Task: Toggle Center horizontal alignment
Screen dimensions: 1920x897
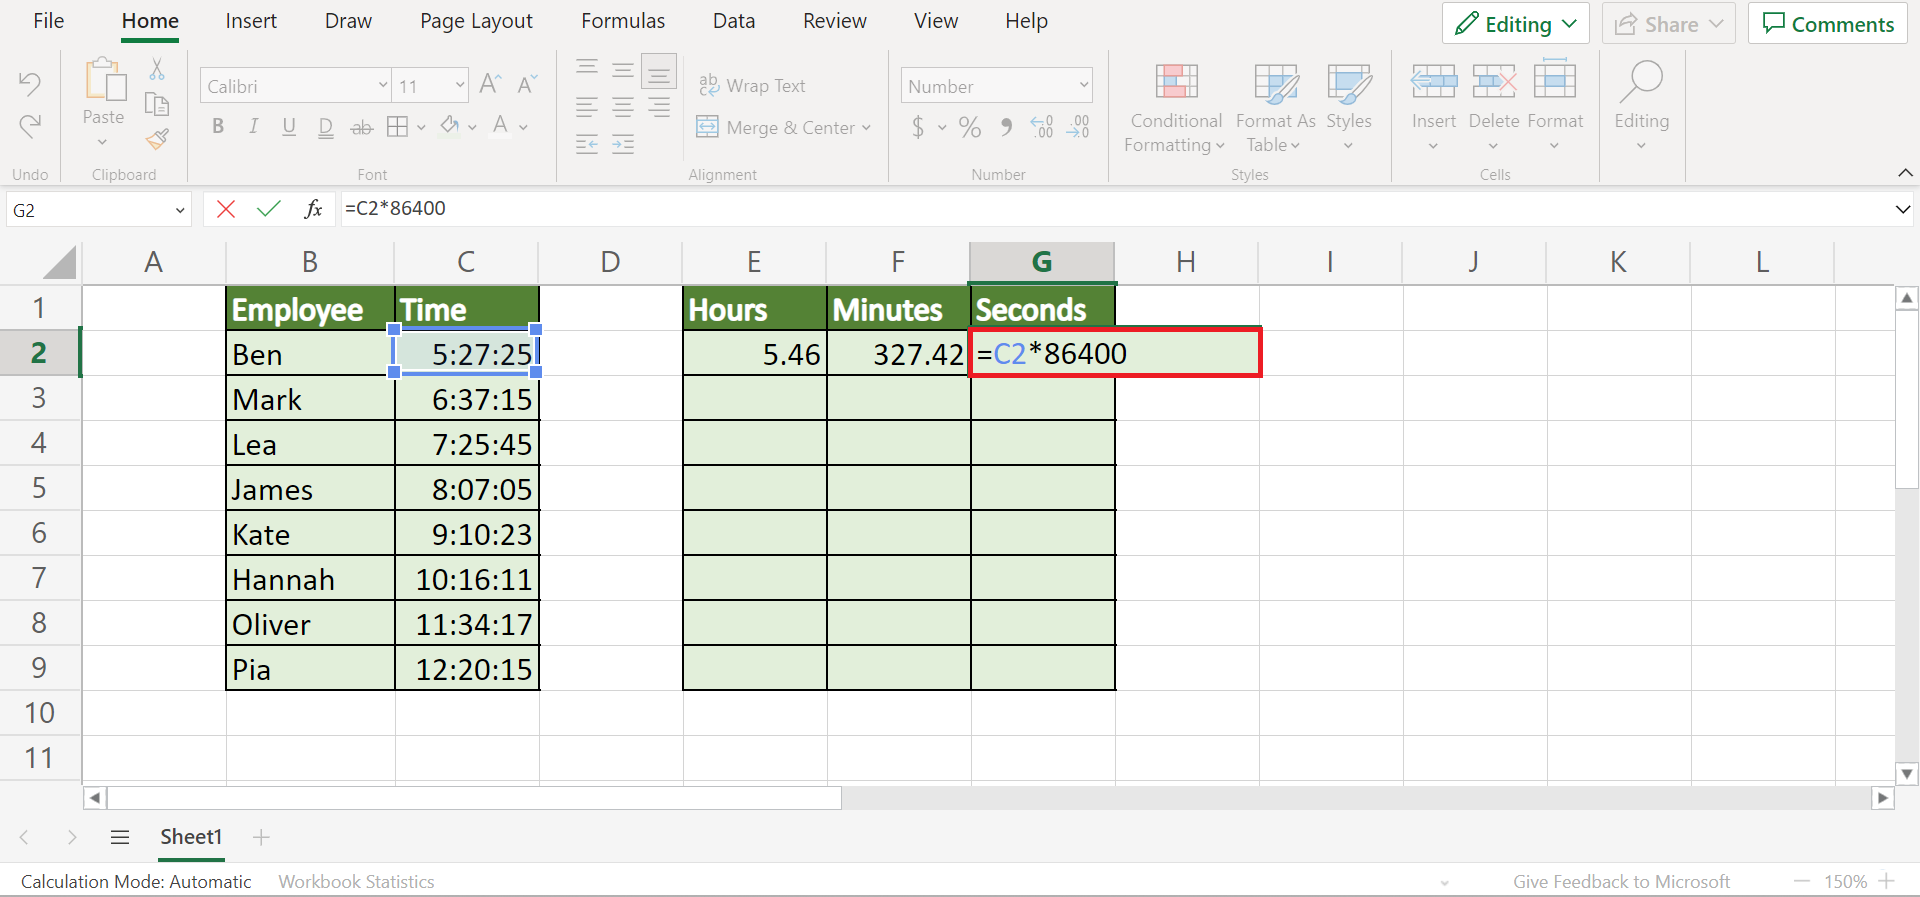Action: (623, 108)
